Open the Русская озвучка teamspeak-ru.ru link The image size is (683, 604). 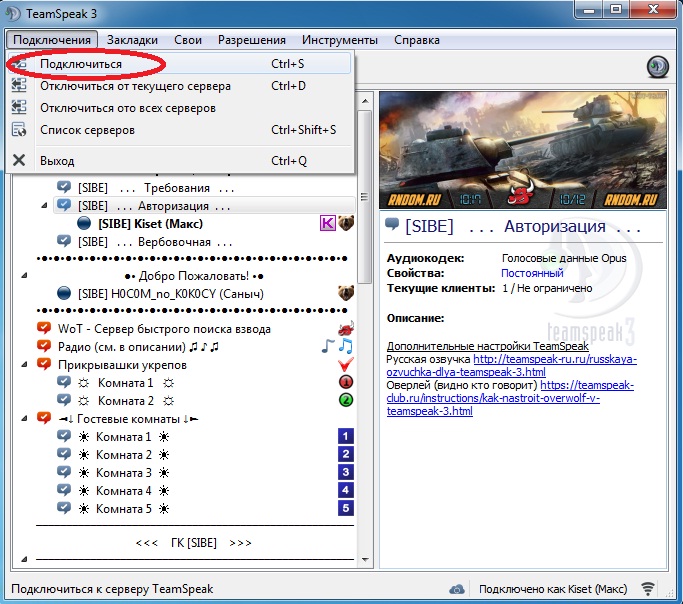(x=511, y=366)
